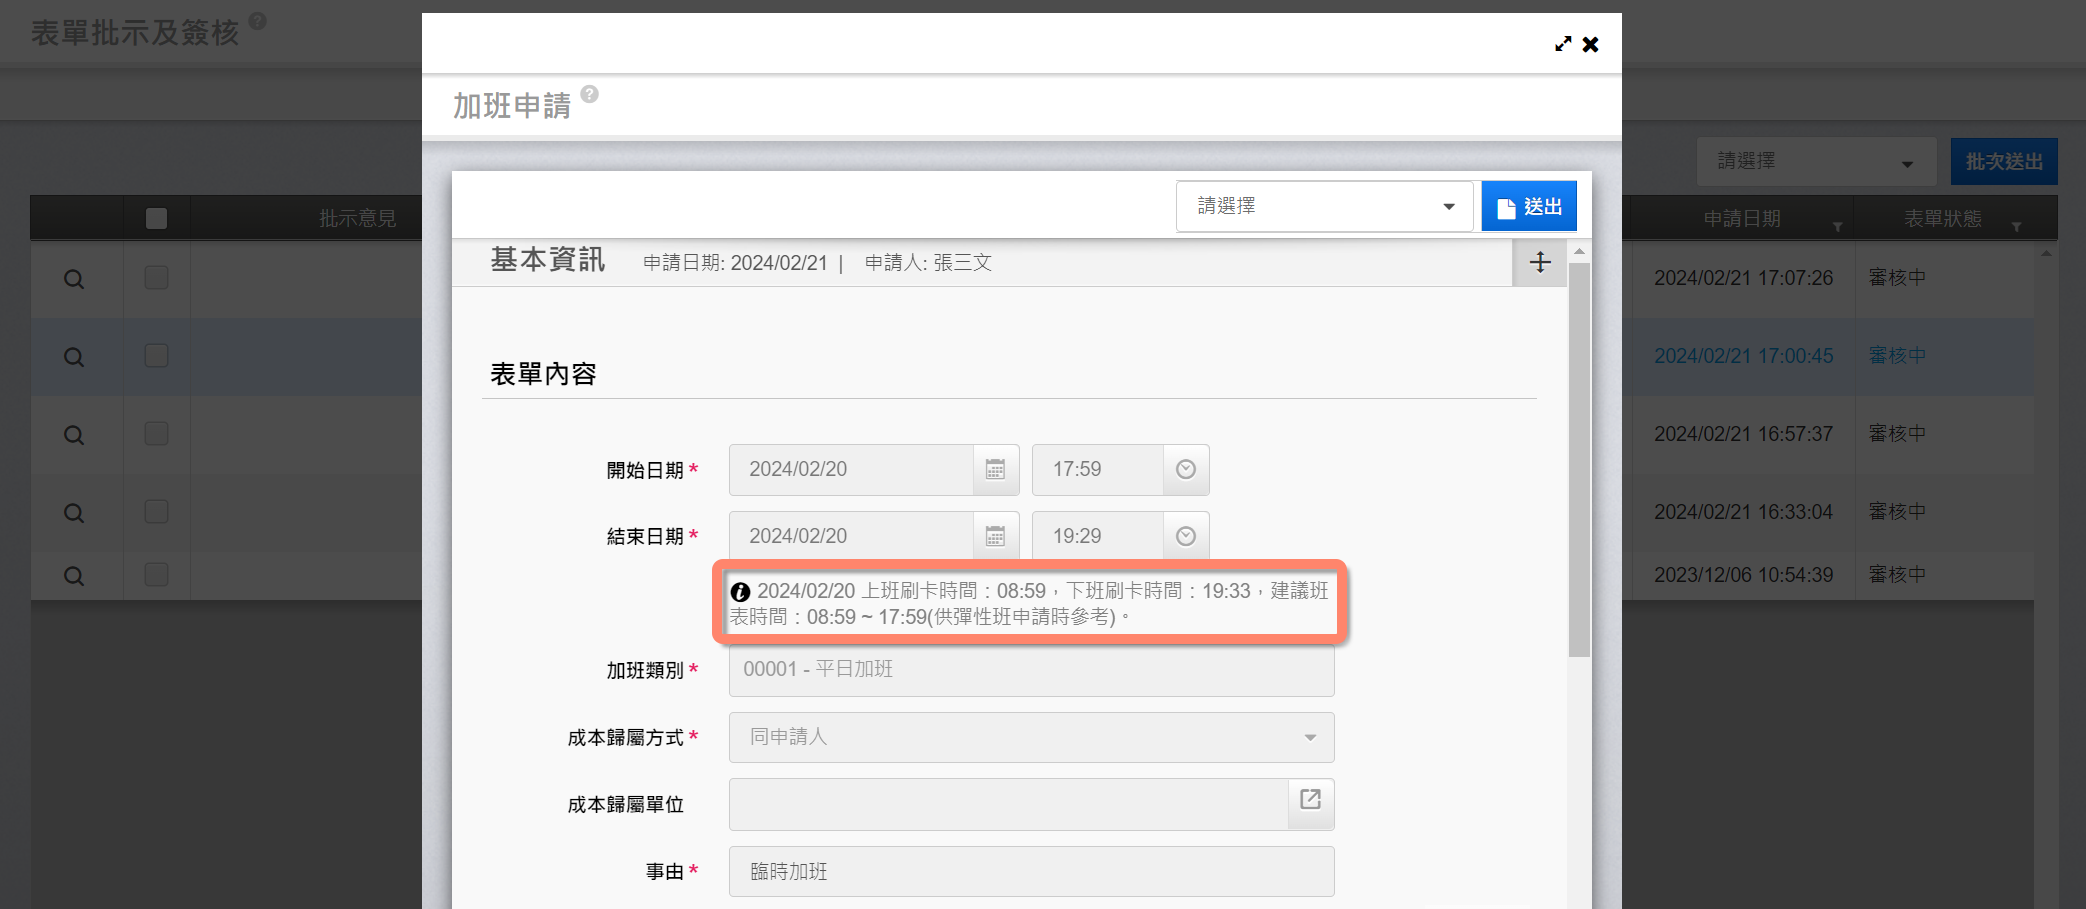The height and width of the screenshot is (909, 2086).
Task: Click the 表單狀態 column filter
Action: pyautogui.click(x=2016, y=227)
